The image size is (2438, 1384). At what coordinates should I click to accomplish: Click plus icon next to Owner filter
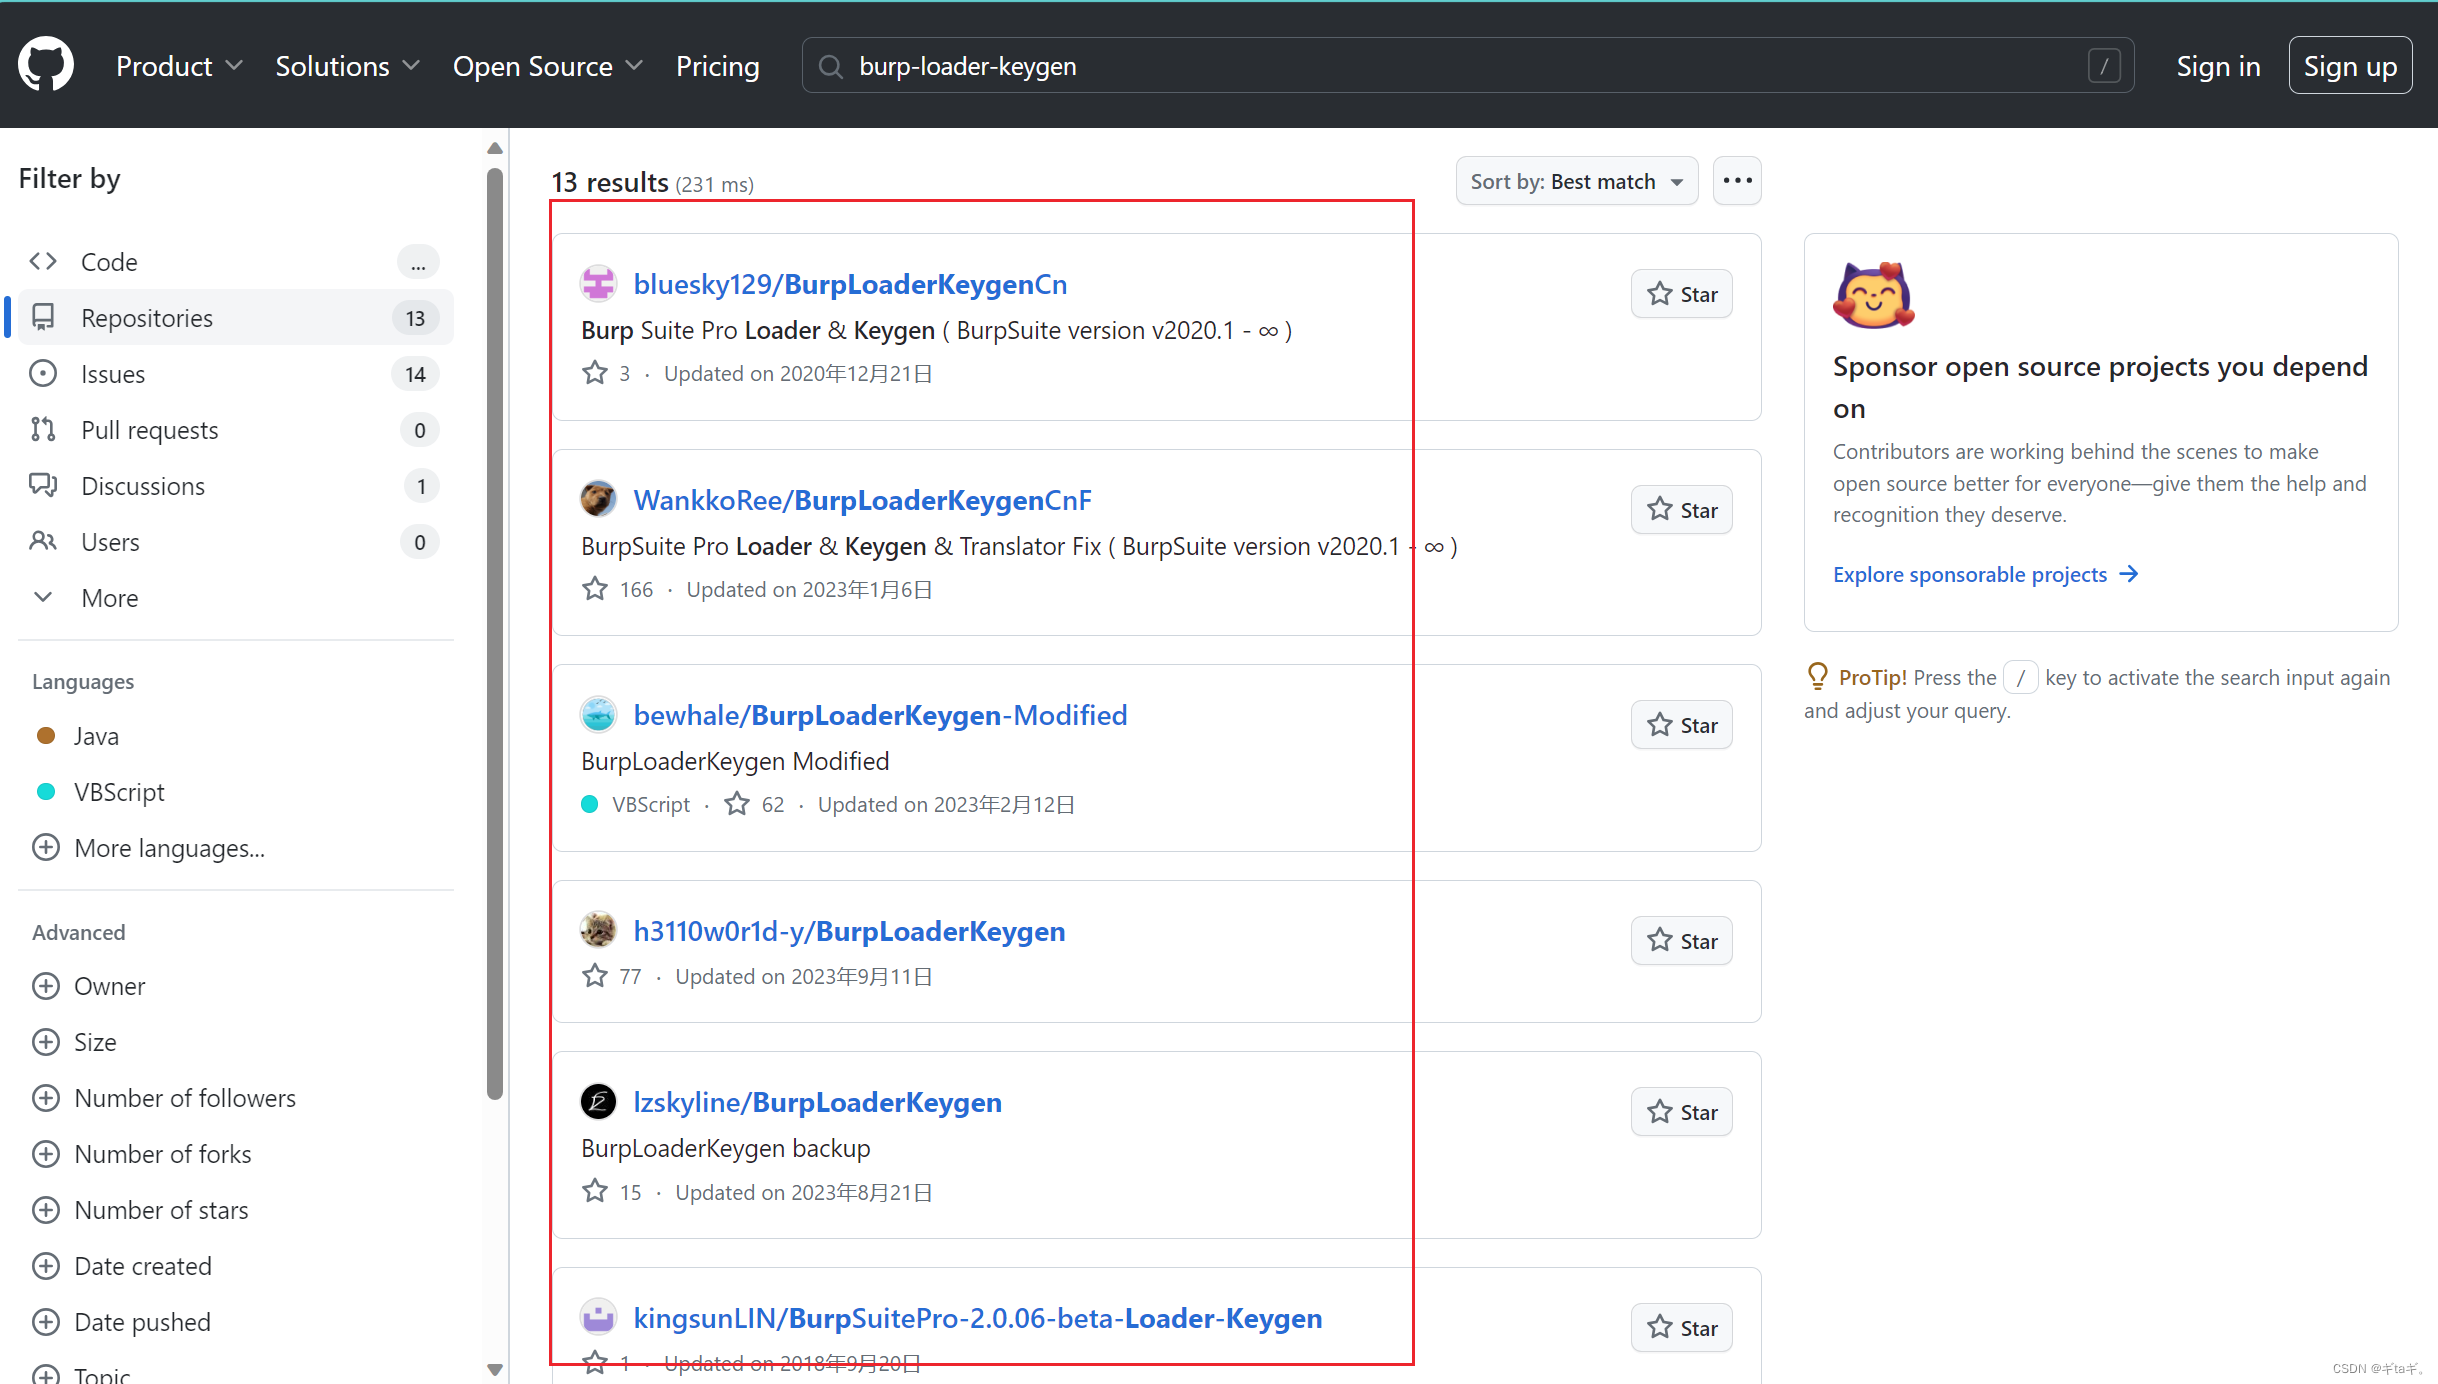46,986
